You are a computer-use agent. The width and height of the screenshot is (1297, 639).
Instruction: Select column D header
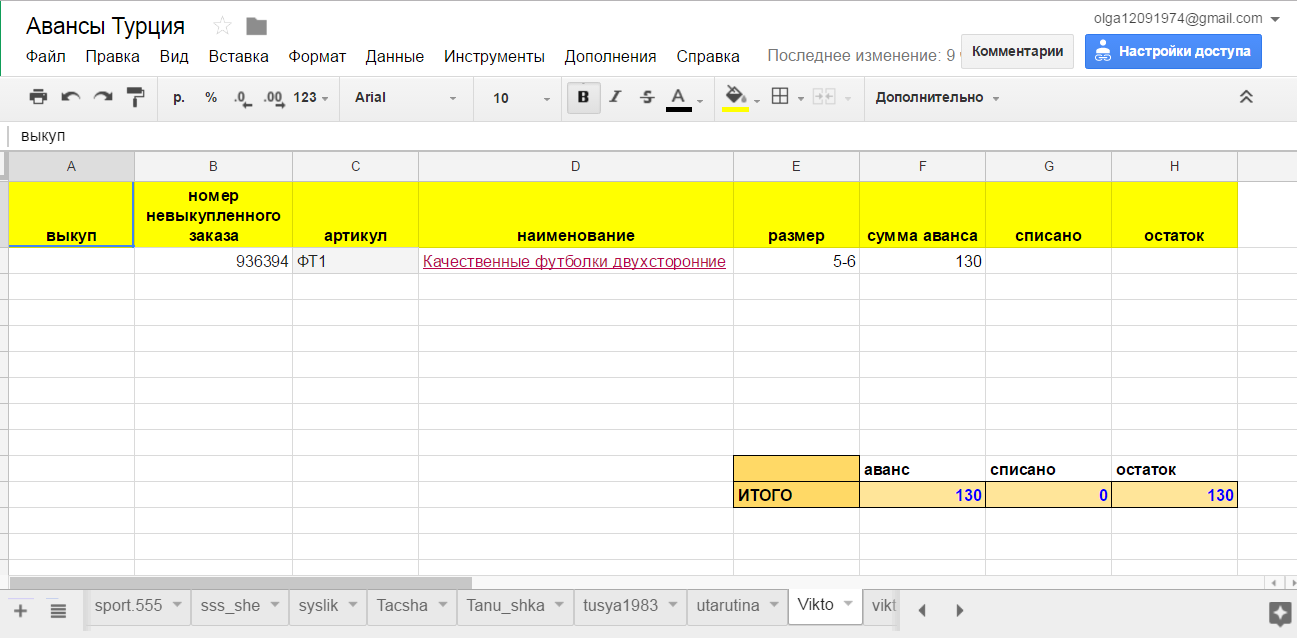576,167
